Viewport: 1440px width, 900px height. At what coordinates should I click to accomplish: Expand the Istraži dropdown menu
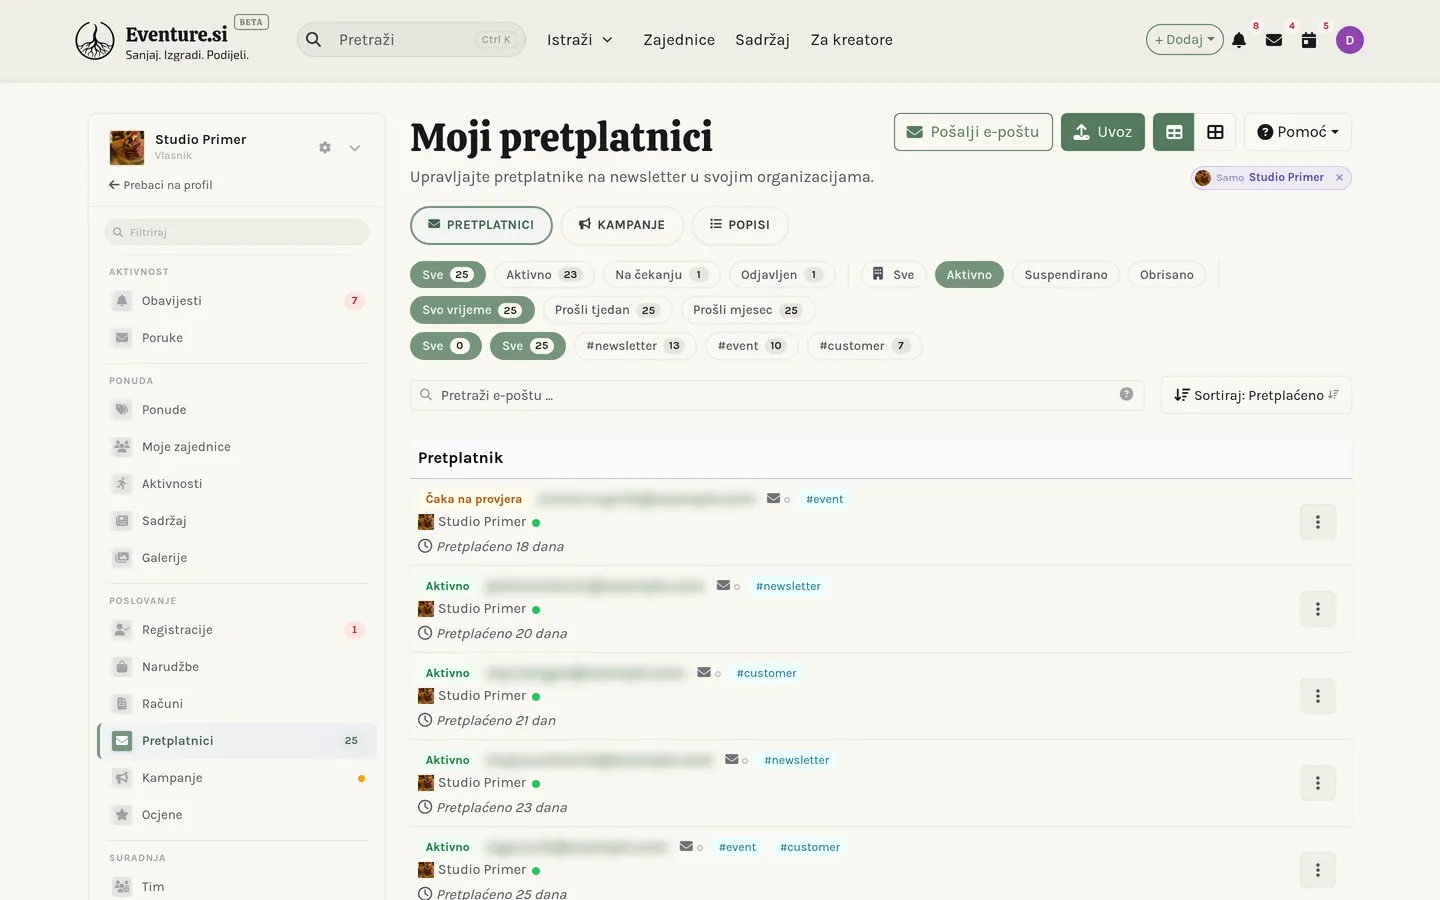coord(580,40)
